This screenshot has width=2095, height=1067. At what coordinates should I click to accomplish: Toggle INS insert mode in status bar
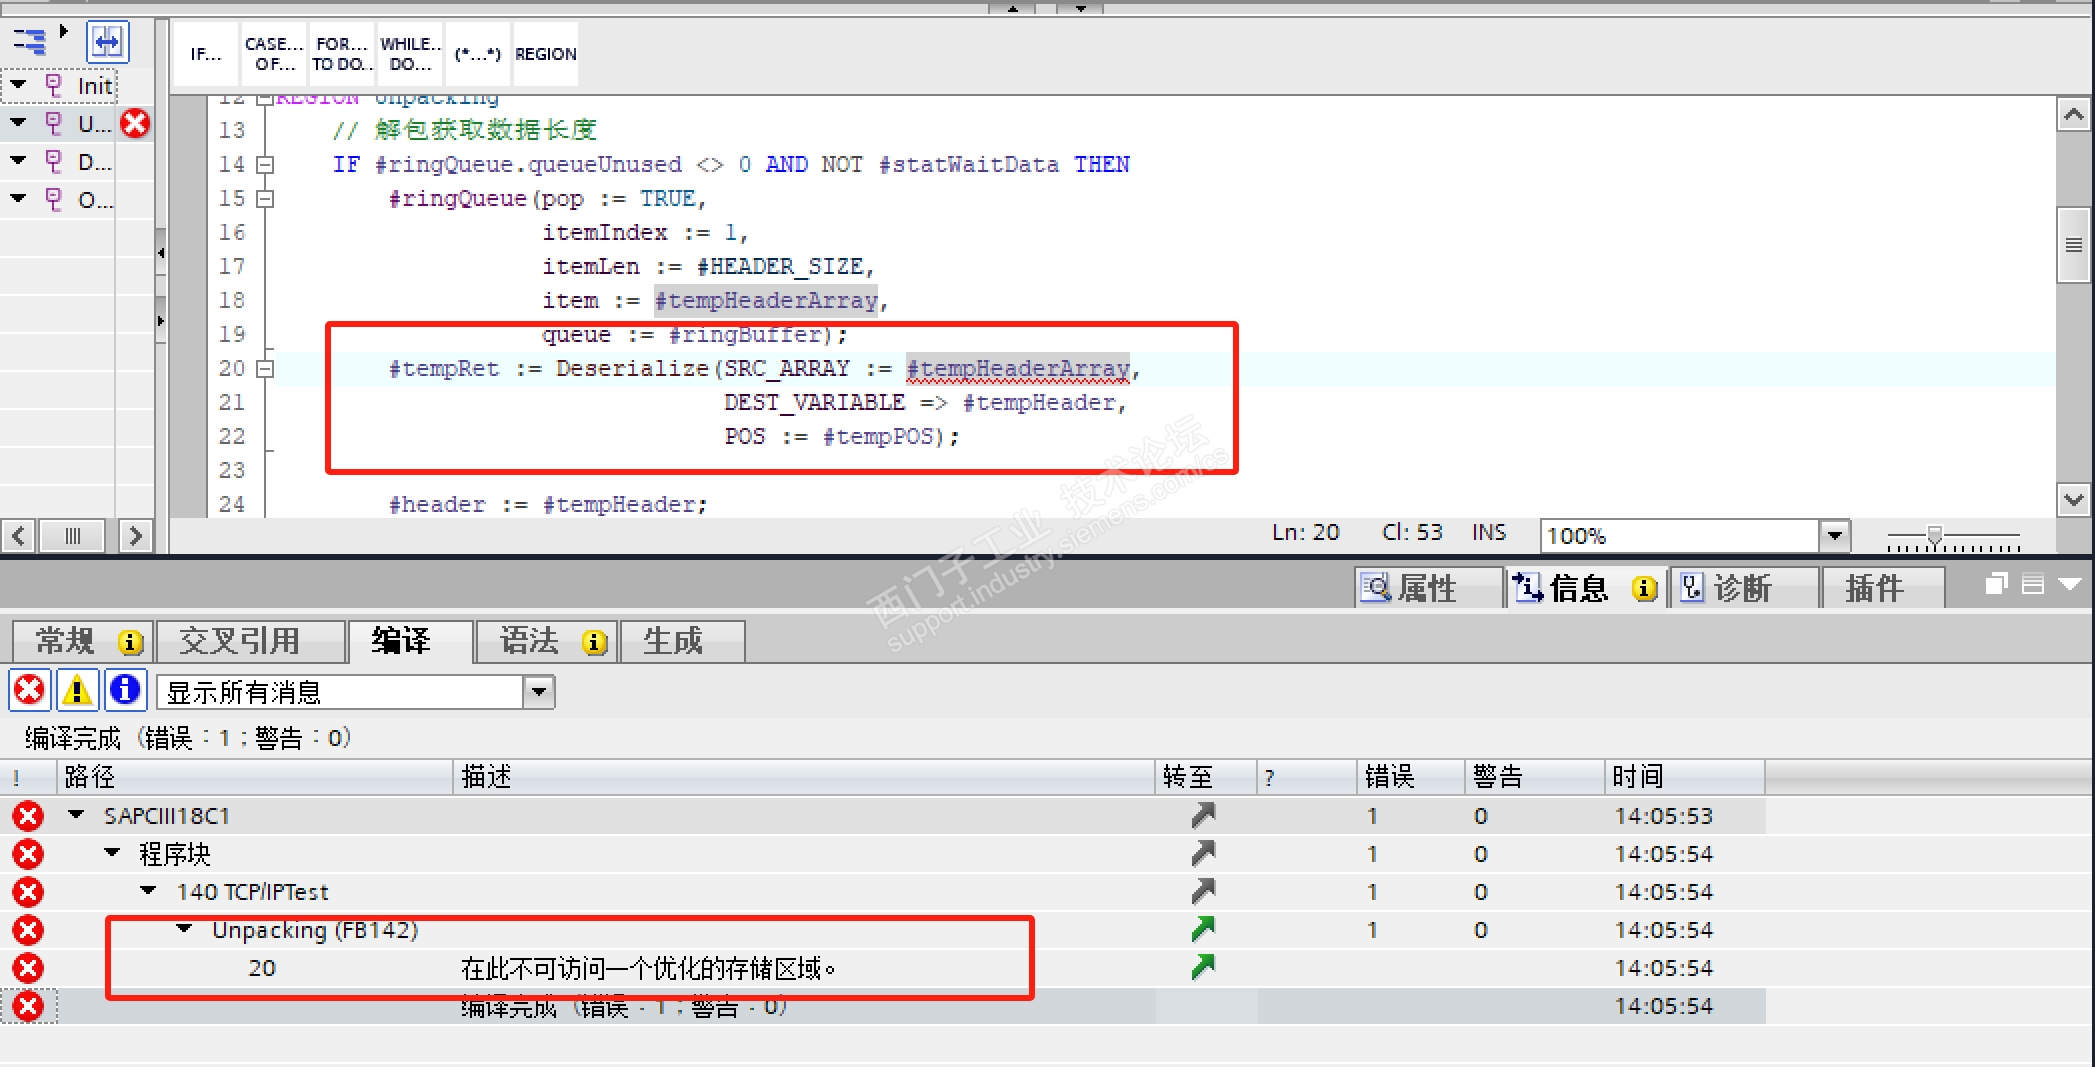pos(1489,533)
